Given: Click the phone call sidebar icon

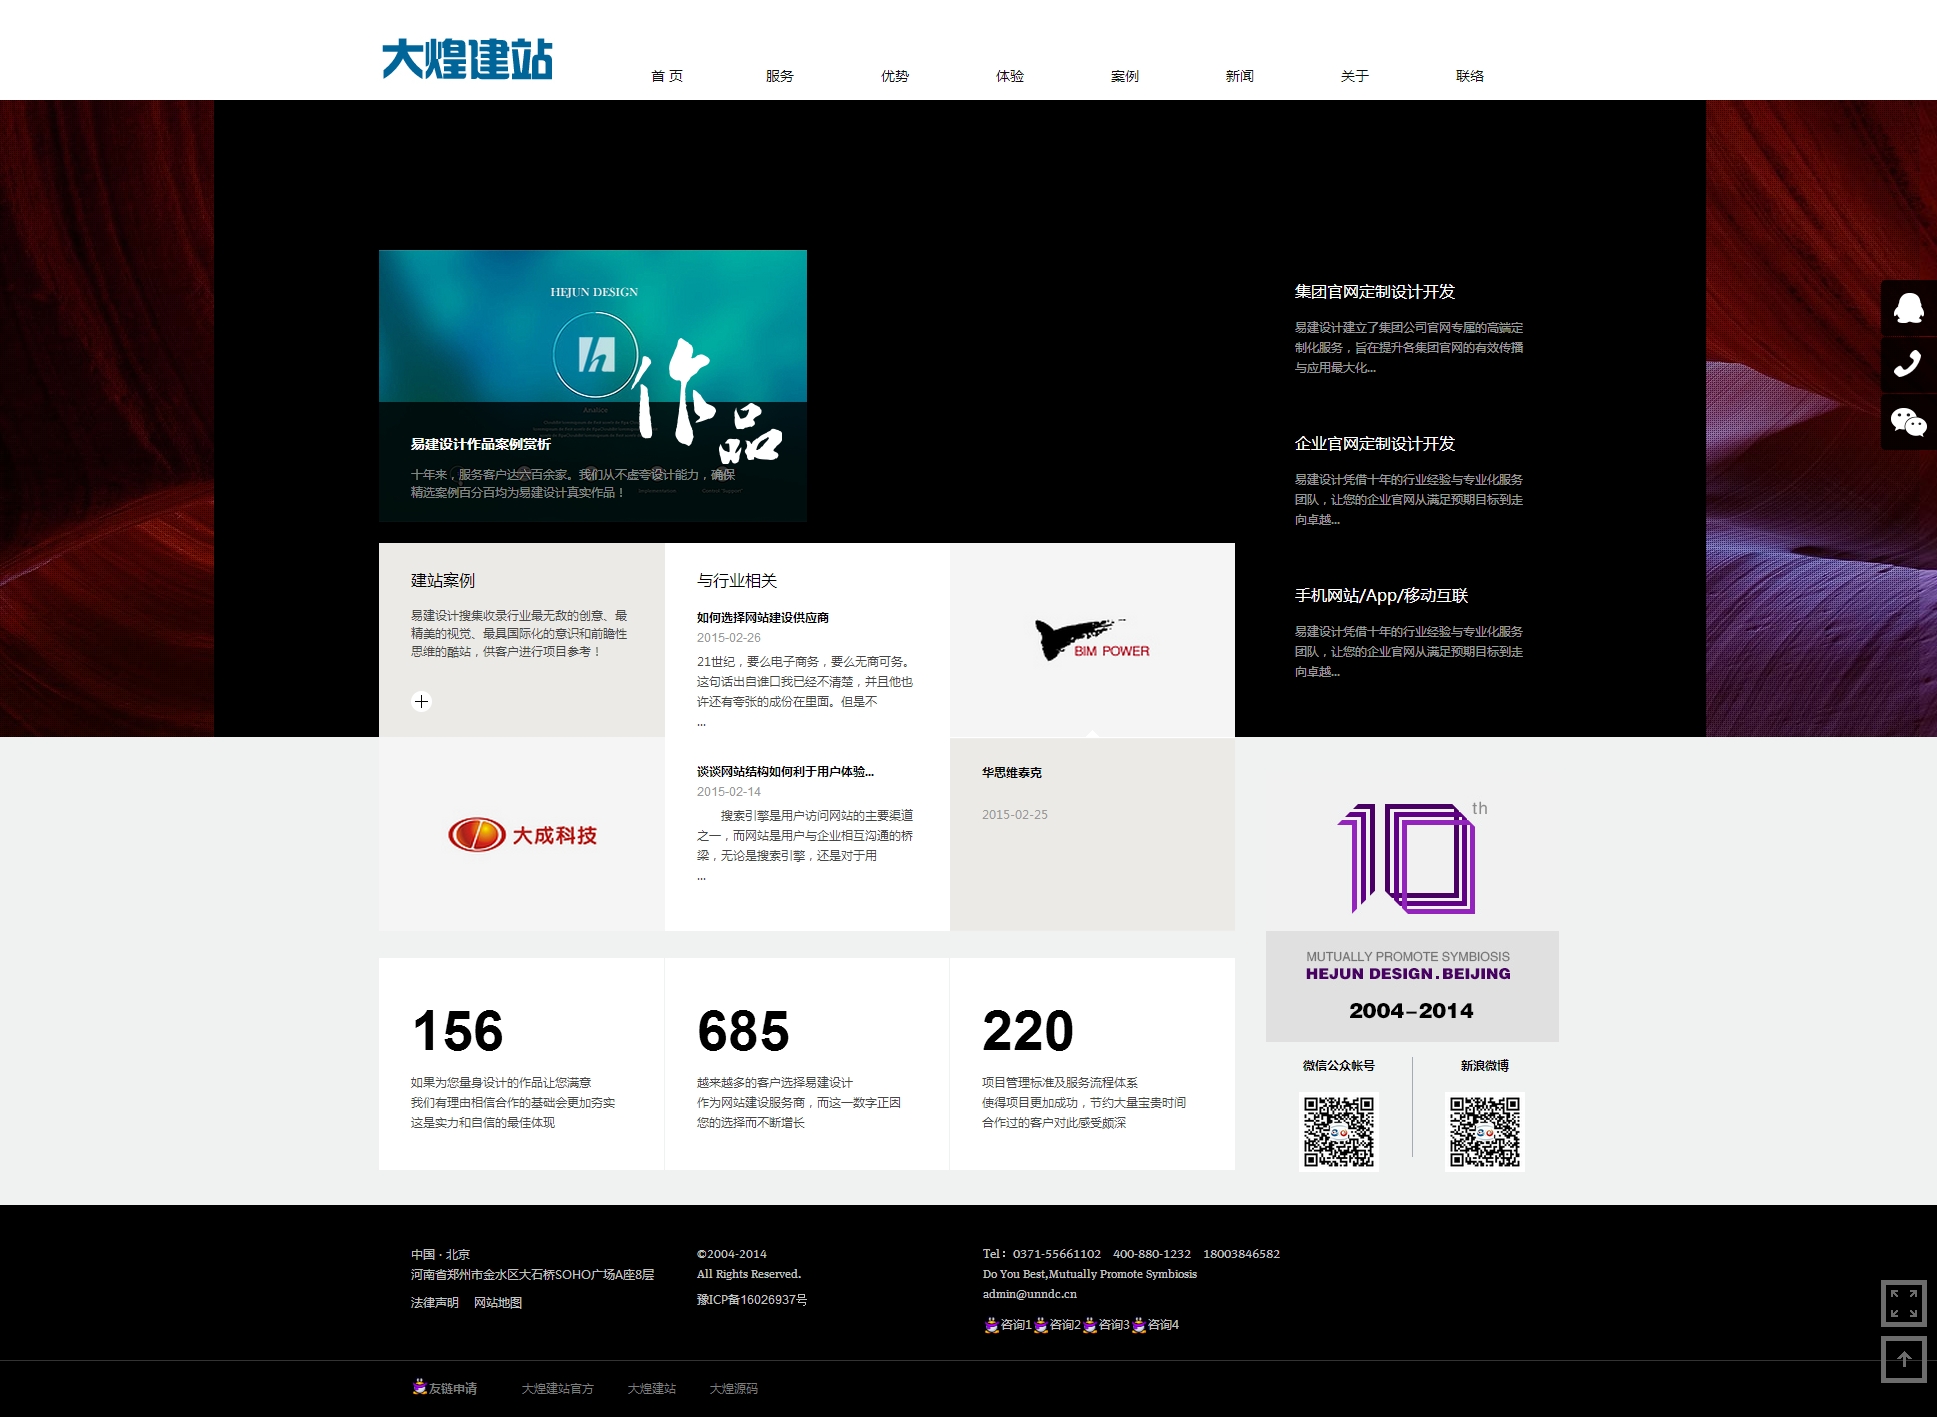Looking at the screenshot, I should pyautogui.click(x=1908, y=364).
